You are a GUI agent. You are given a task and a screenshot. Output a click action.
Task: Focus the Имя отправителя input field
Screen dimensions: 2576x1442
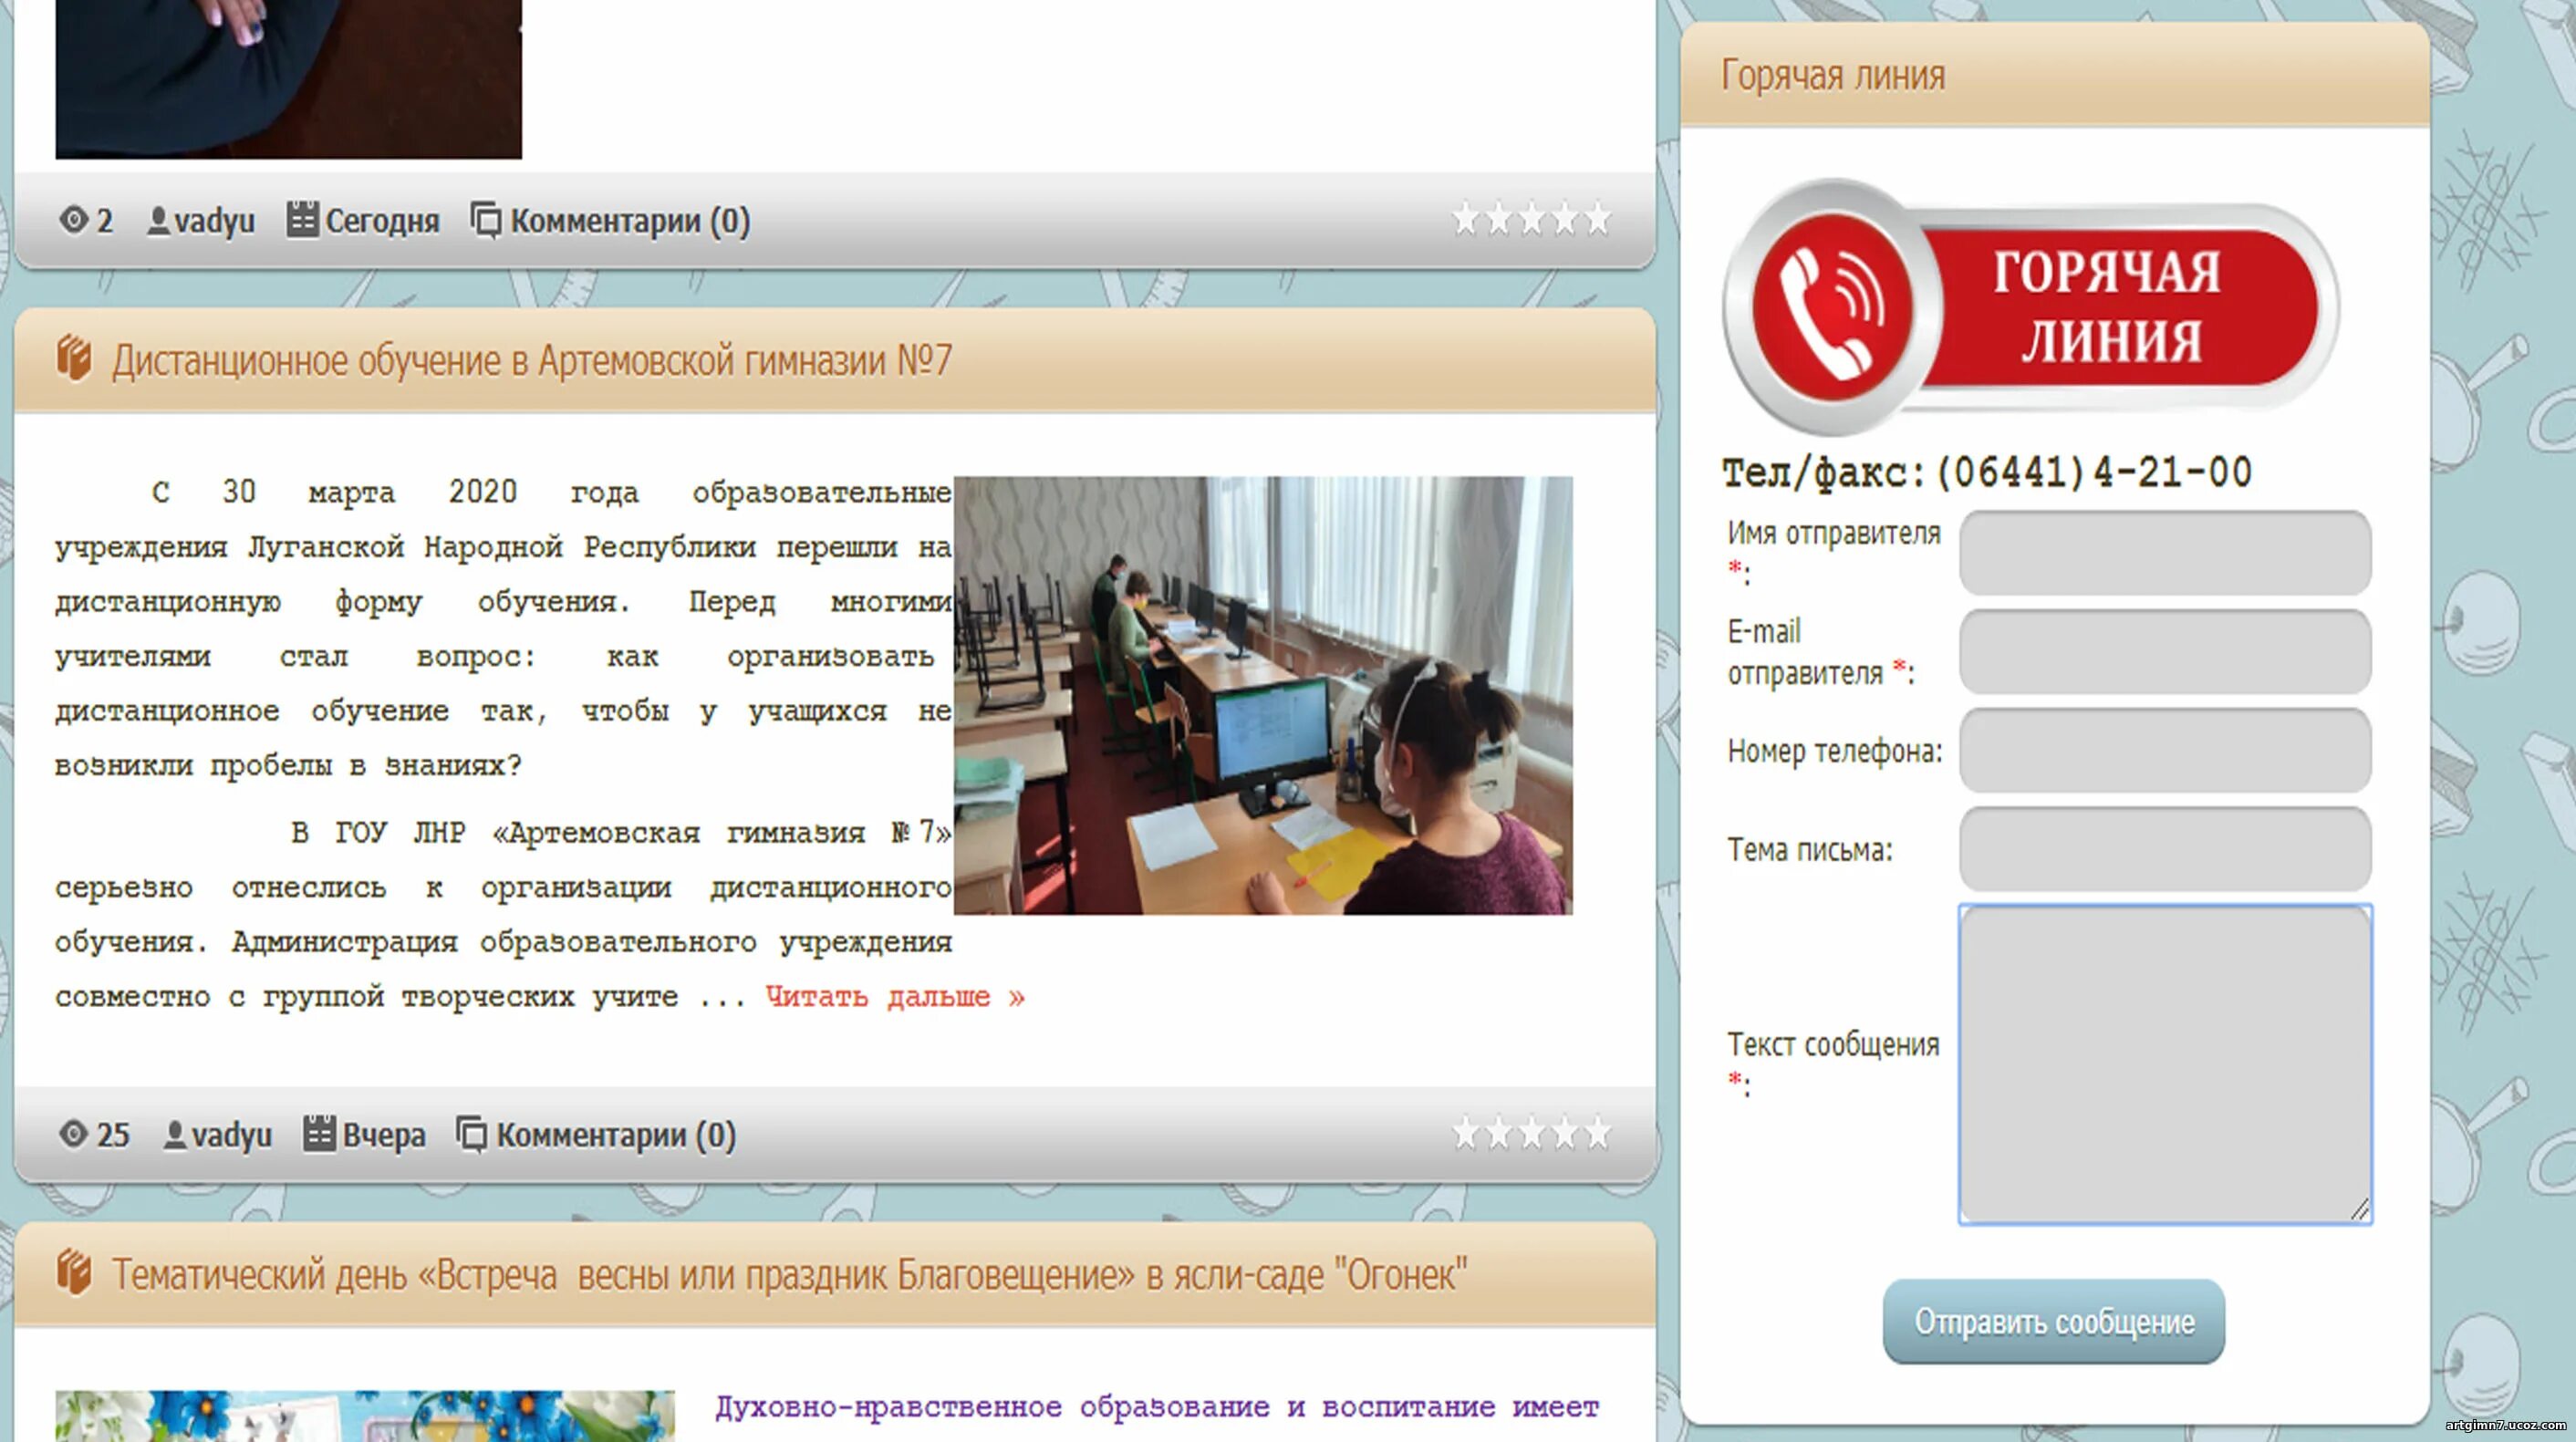point(2164,553)
